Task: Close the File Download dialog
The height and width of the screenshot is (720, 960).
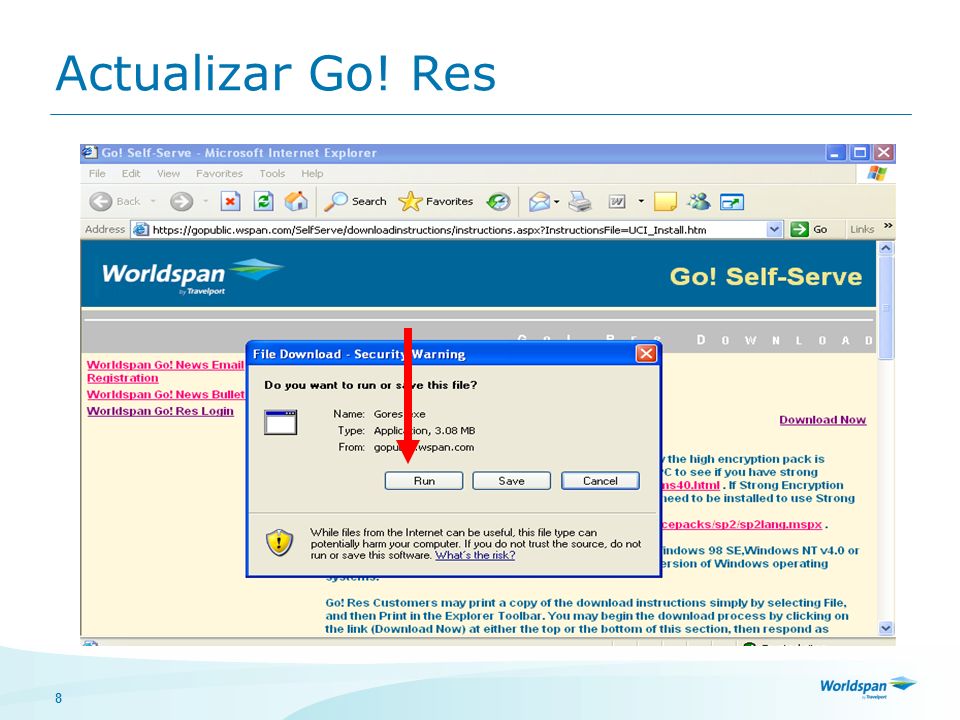Action: coord(646,354)
